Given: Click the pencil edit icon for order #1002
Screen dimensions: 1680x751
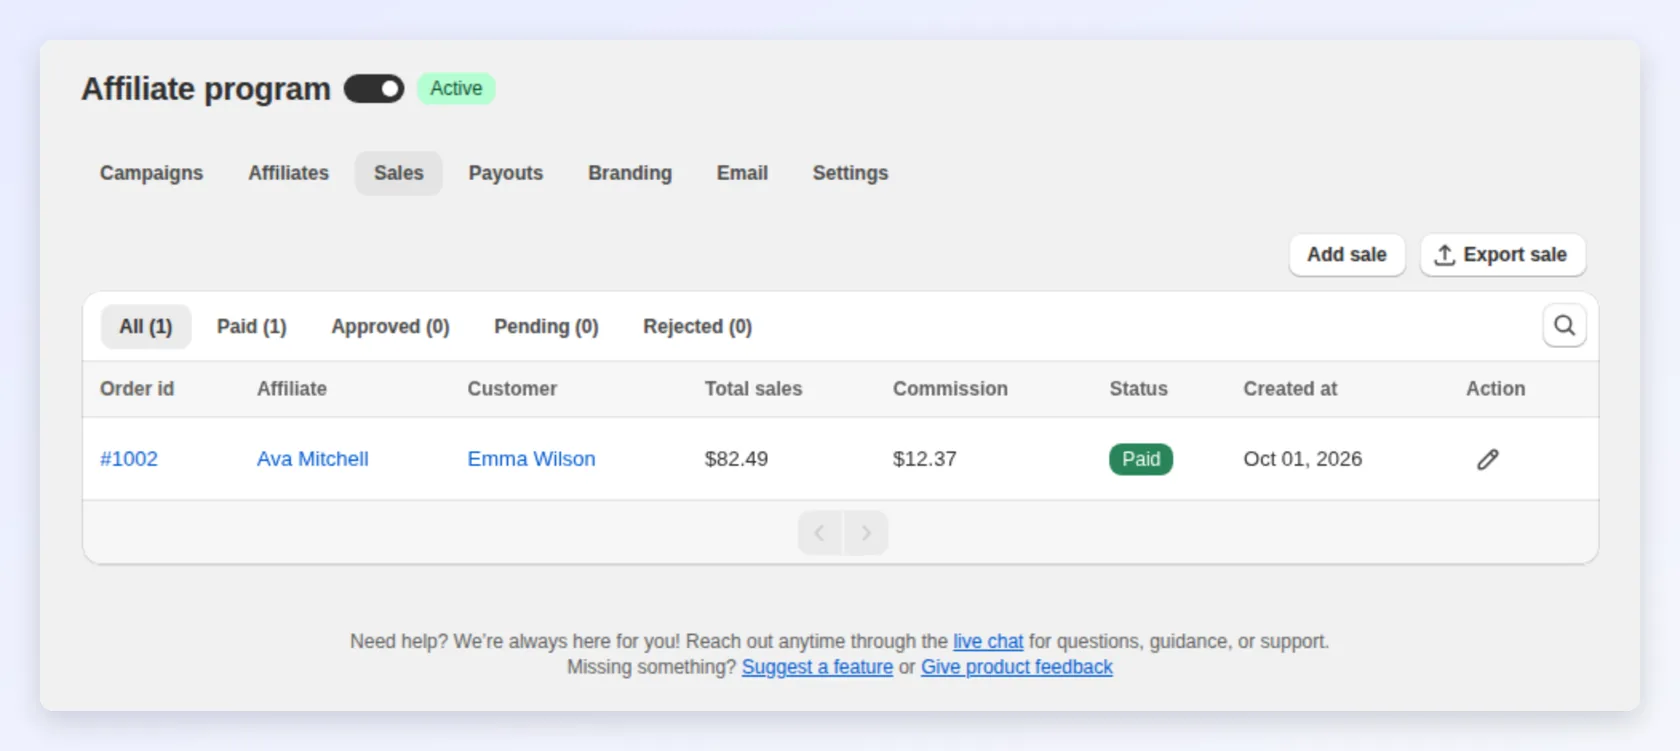Looking at the screenshot, I should (1488, 459).
